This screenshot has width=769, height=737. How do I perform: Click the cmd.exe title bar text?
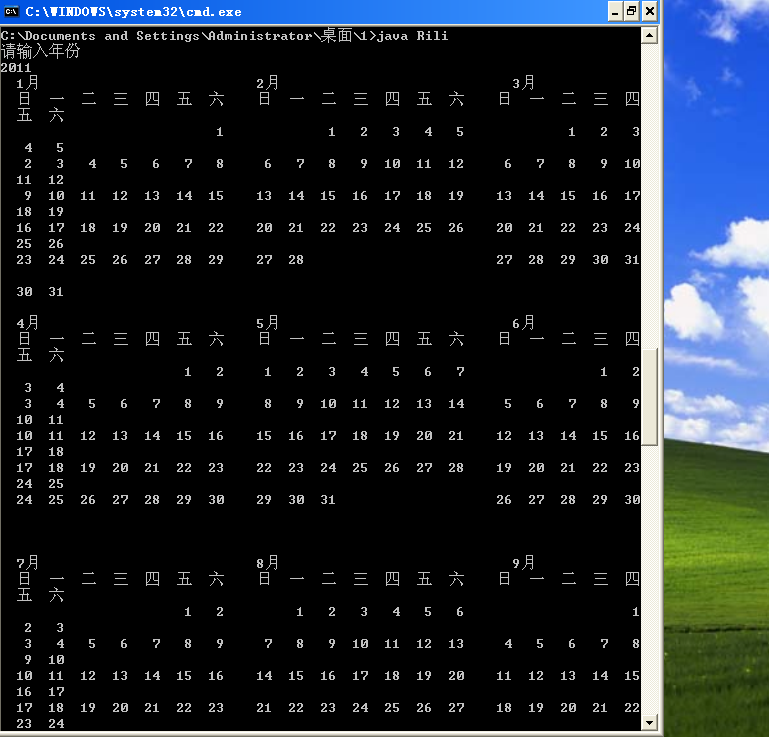[133, 12]
